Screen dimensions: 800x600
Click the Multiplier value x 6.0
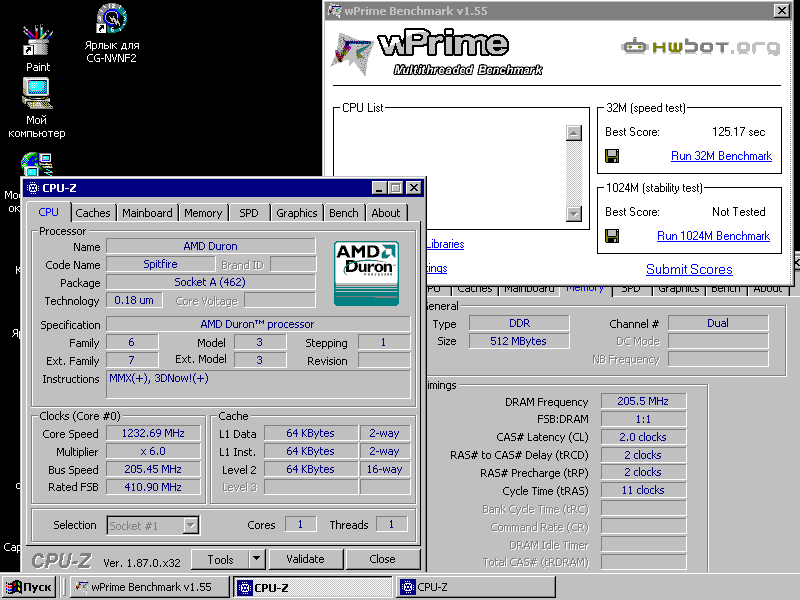(153, 452)
